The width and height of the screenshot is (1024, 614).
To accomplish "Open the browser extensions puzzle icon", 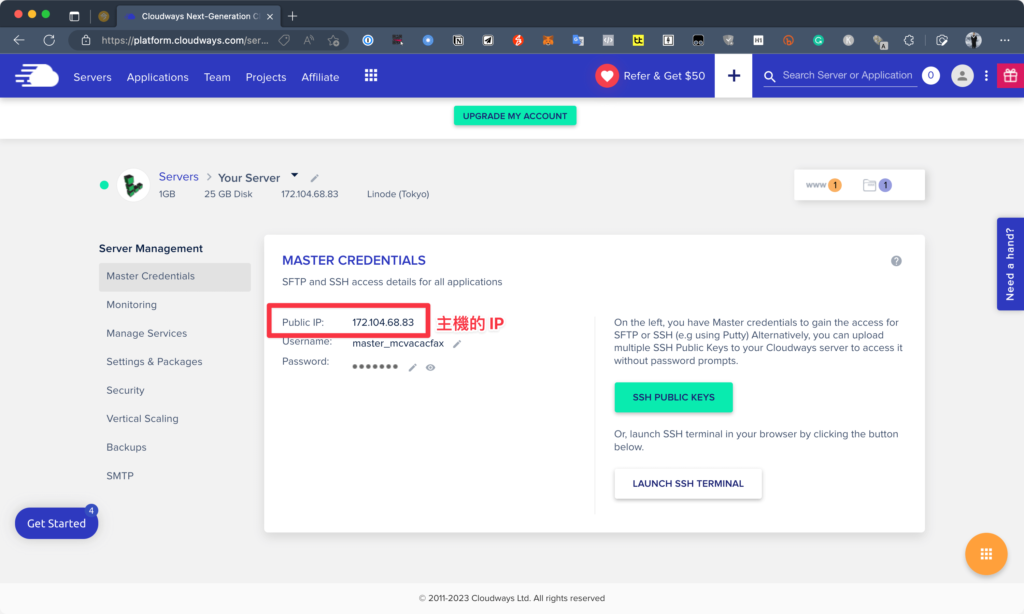I will coord(909,40).
